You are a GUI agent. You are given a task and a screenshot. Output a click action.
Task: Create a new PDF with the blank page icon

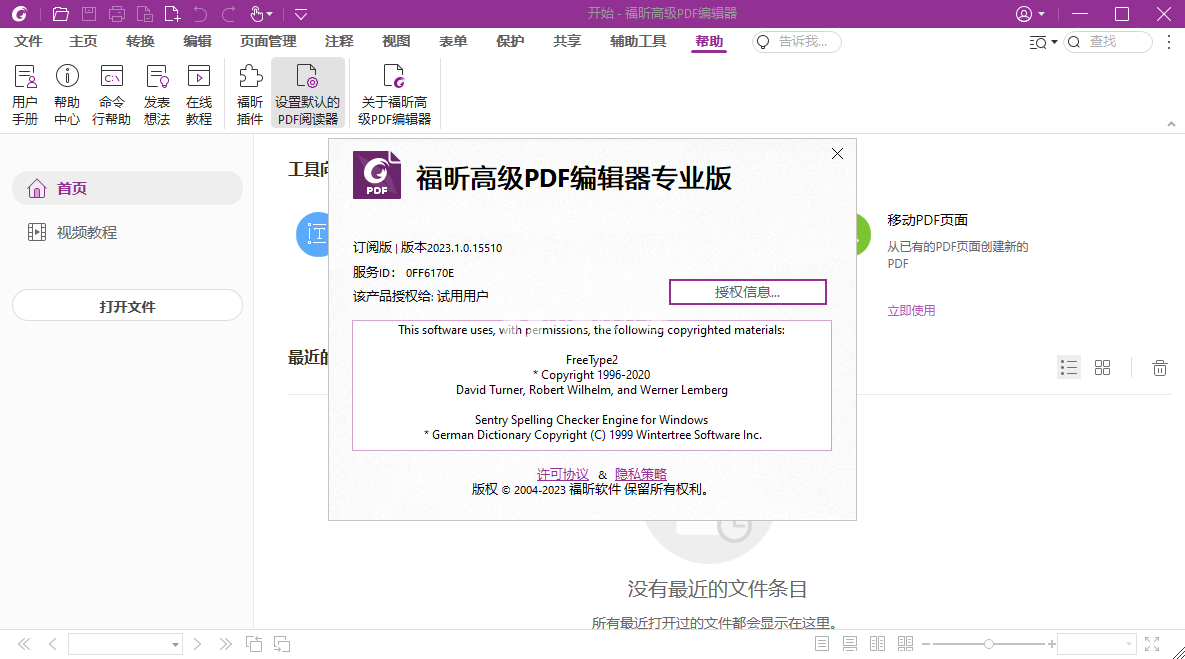(172, 14)
